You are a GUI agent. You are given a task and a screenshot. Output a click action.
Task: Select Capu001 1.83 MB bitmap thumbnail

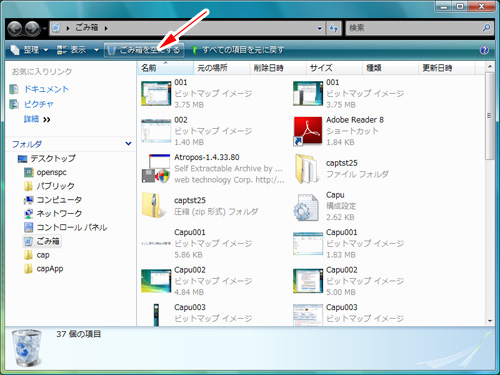308,244
